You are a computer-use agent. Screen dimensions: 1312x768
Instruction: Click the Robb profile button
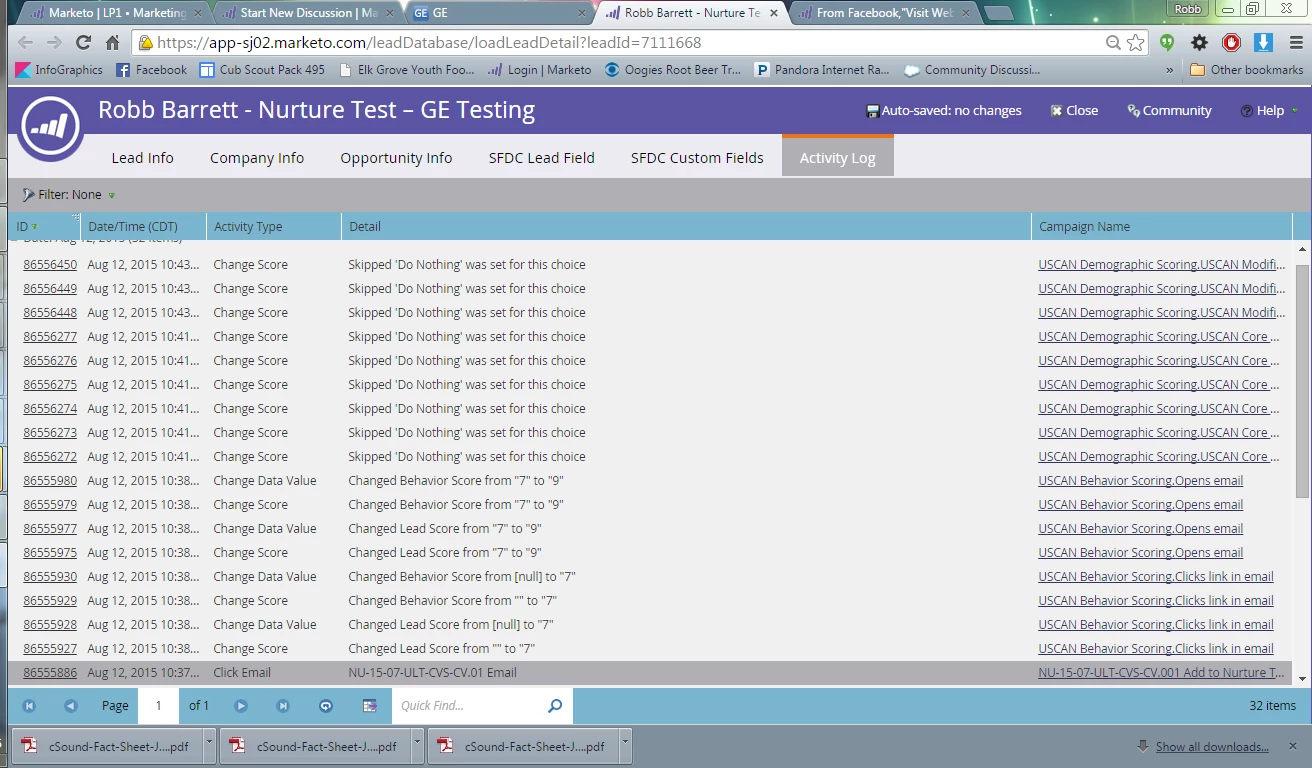1187,9
